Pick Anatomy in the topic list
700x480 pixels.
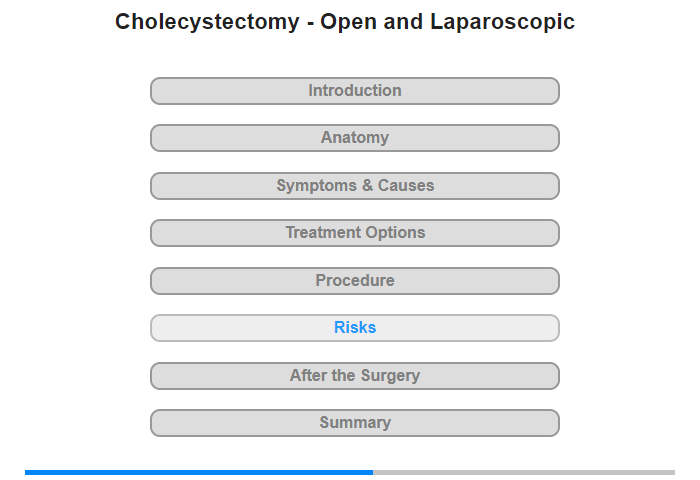coord(355,138)
